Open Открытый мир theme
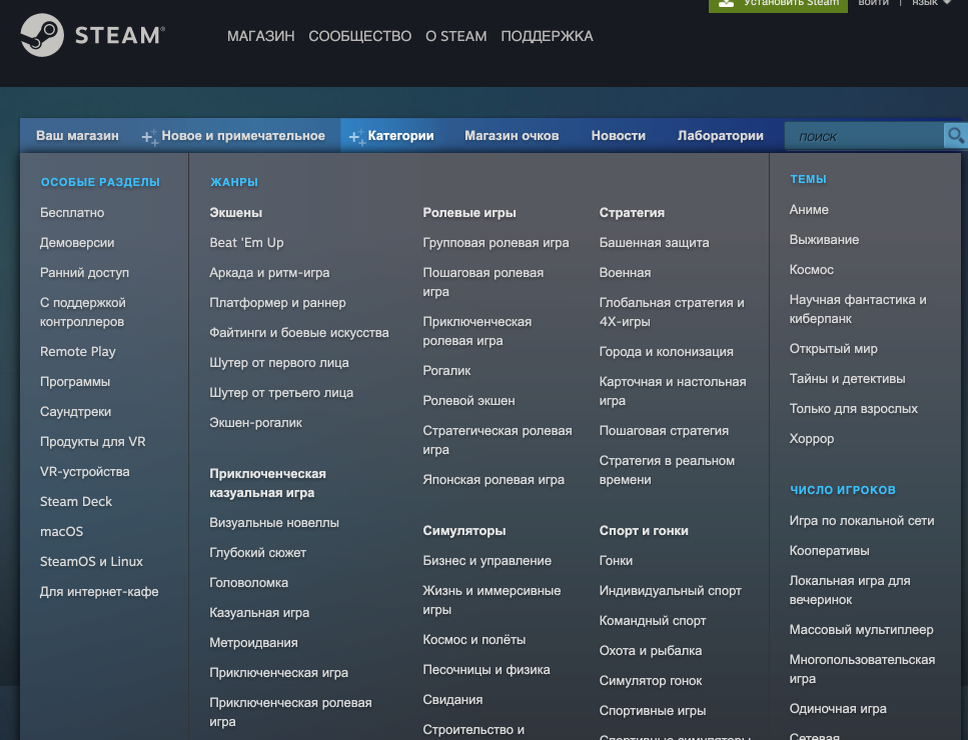 click(x=833, y=349)
